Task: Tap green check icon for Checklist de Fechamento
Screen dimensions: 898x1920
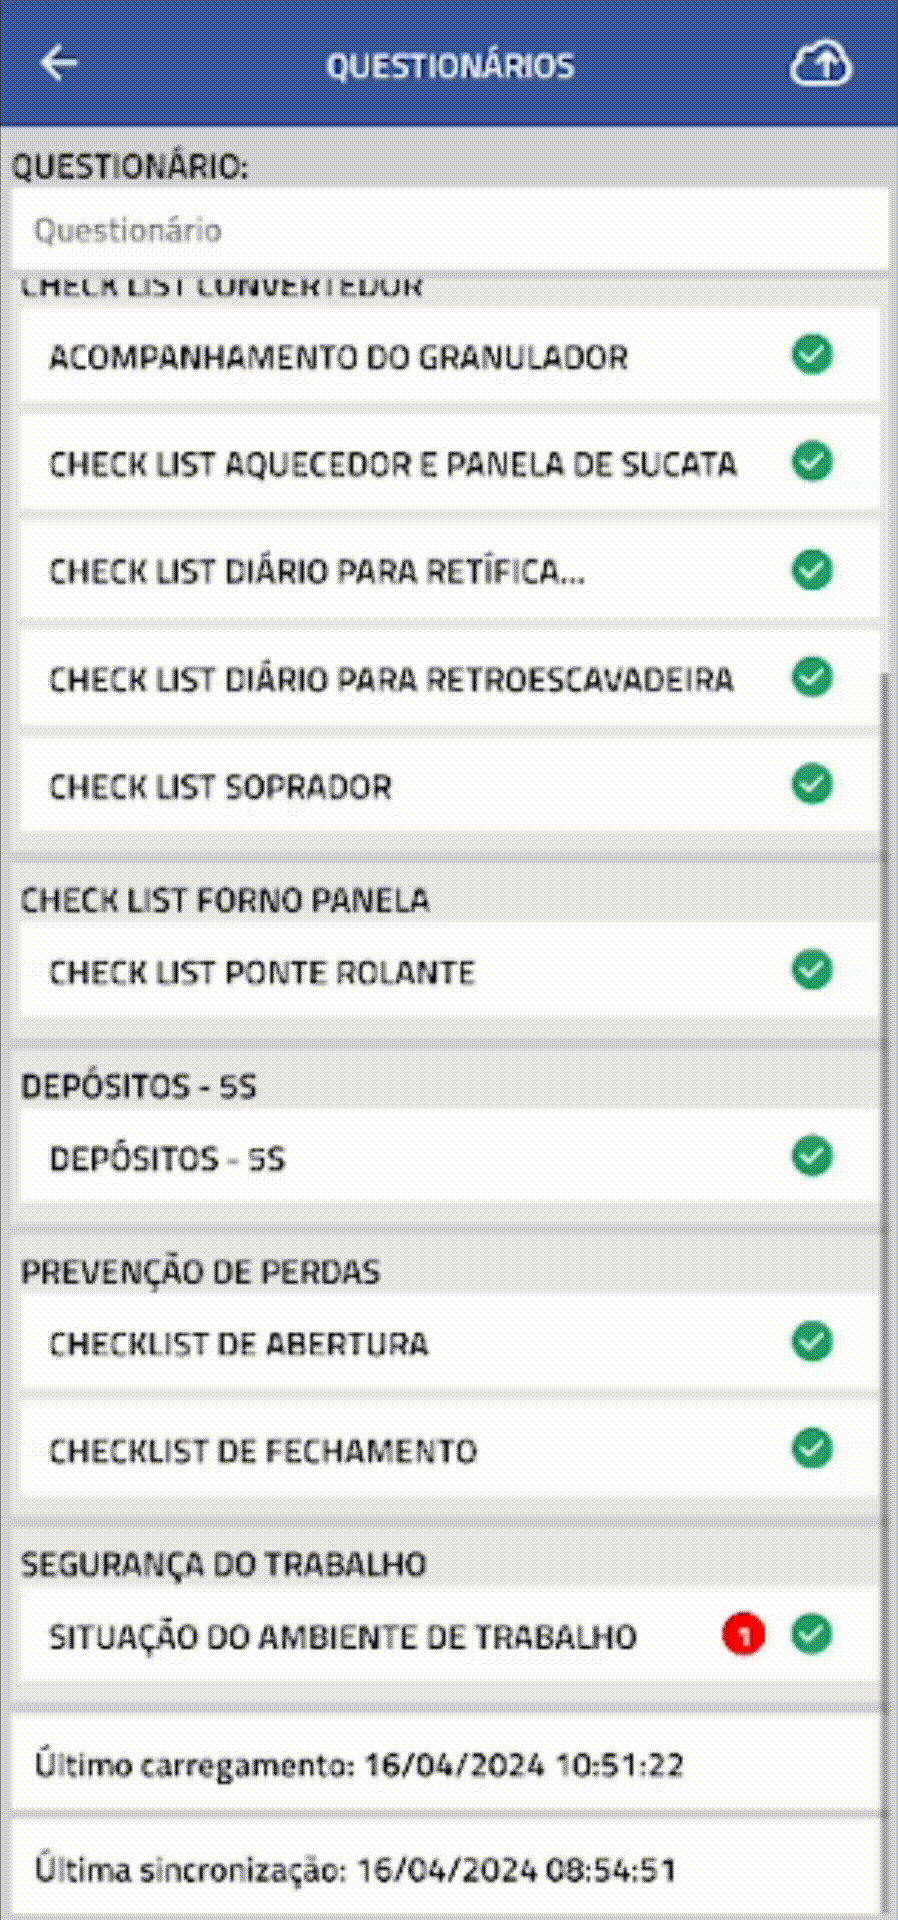Action: pos(812,1448)
